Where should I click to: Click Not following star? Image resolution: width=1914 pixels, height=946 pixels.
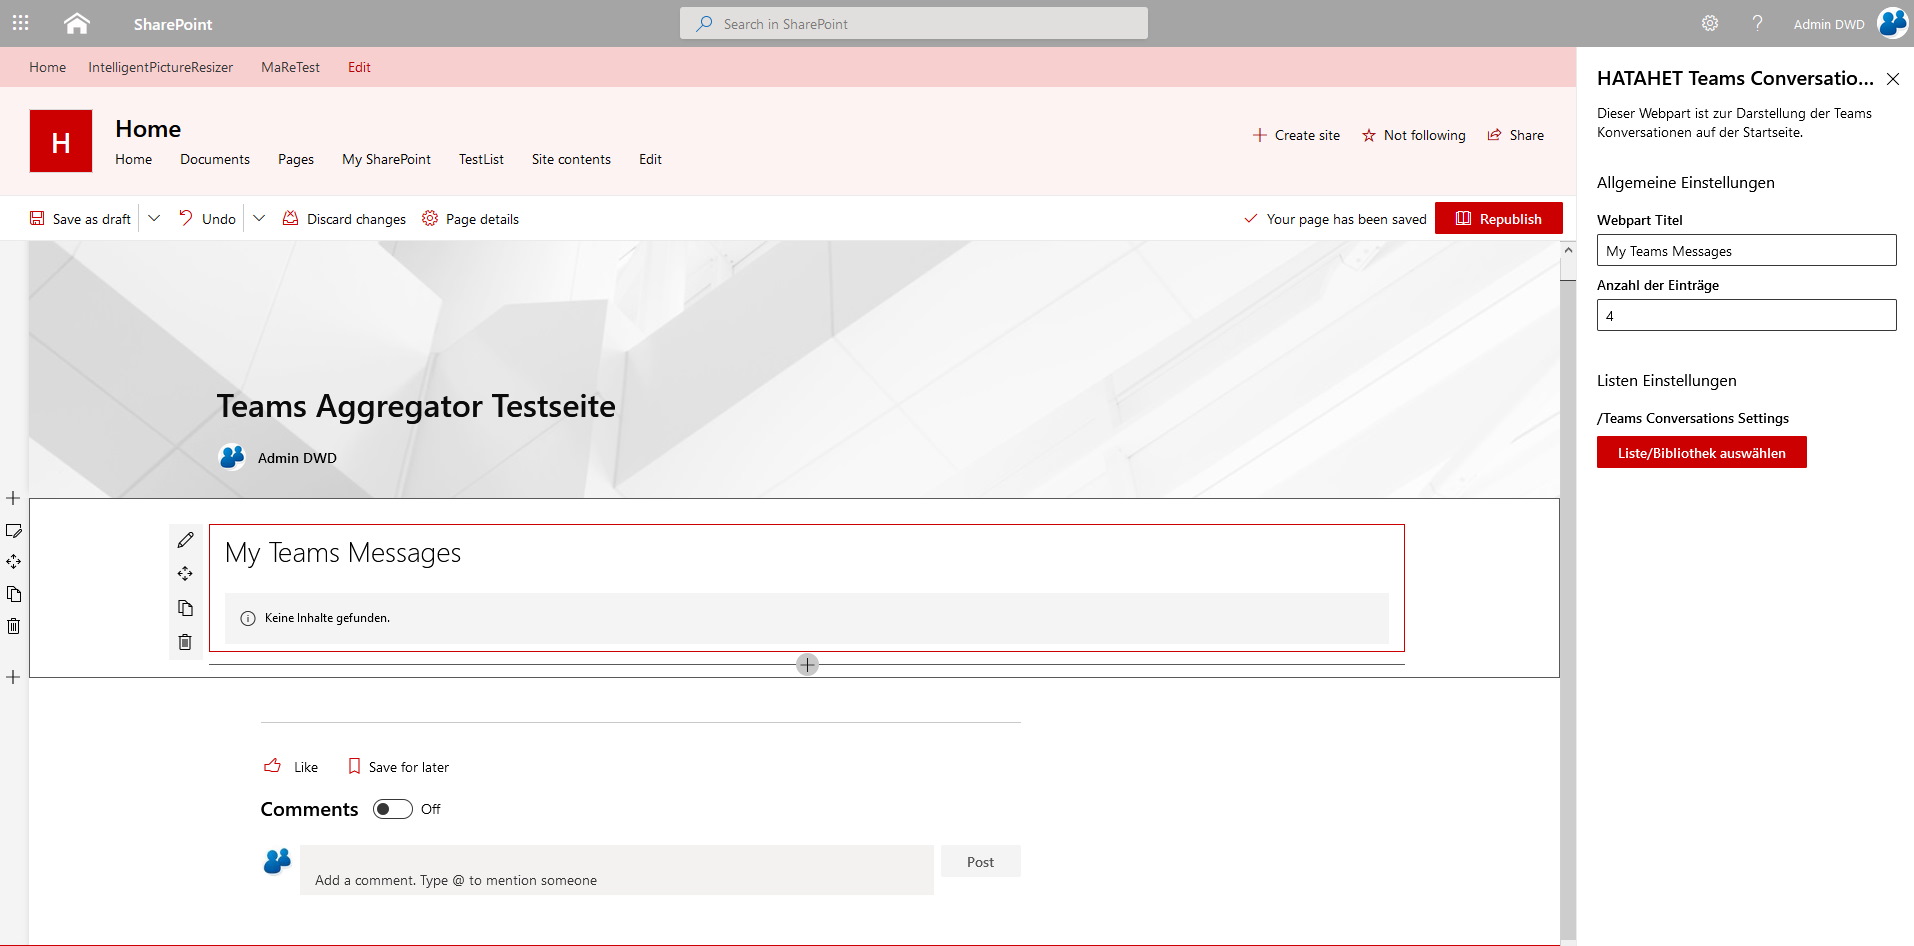coord(1413,135)
